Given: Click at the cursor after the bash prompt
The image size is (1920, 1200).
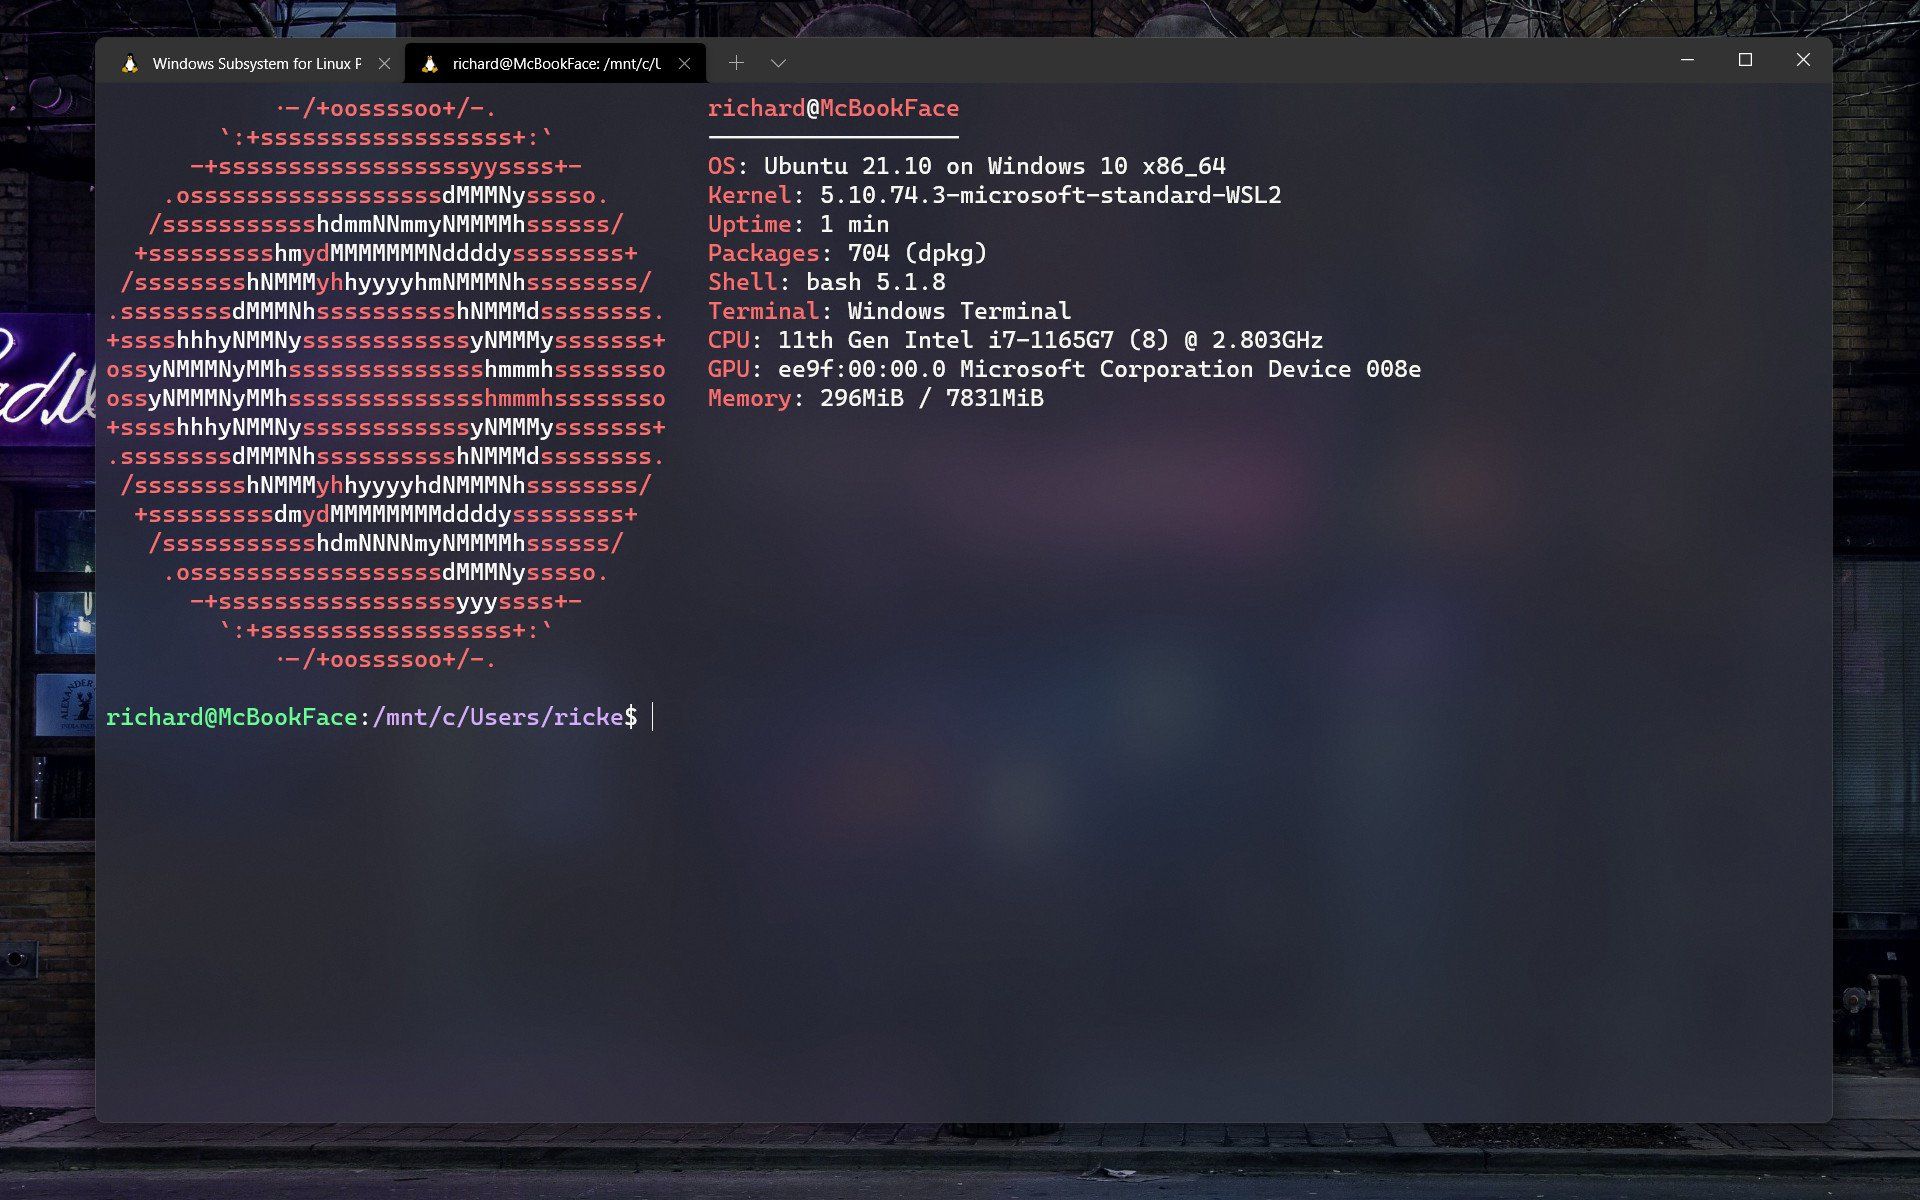Looking at the screenshot, I should [653, 717].
